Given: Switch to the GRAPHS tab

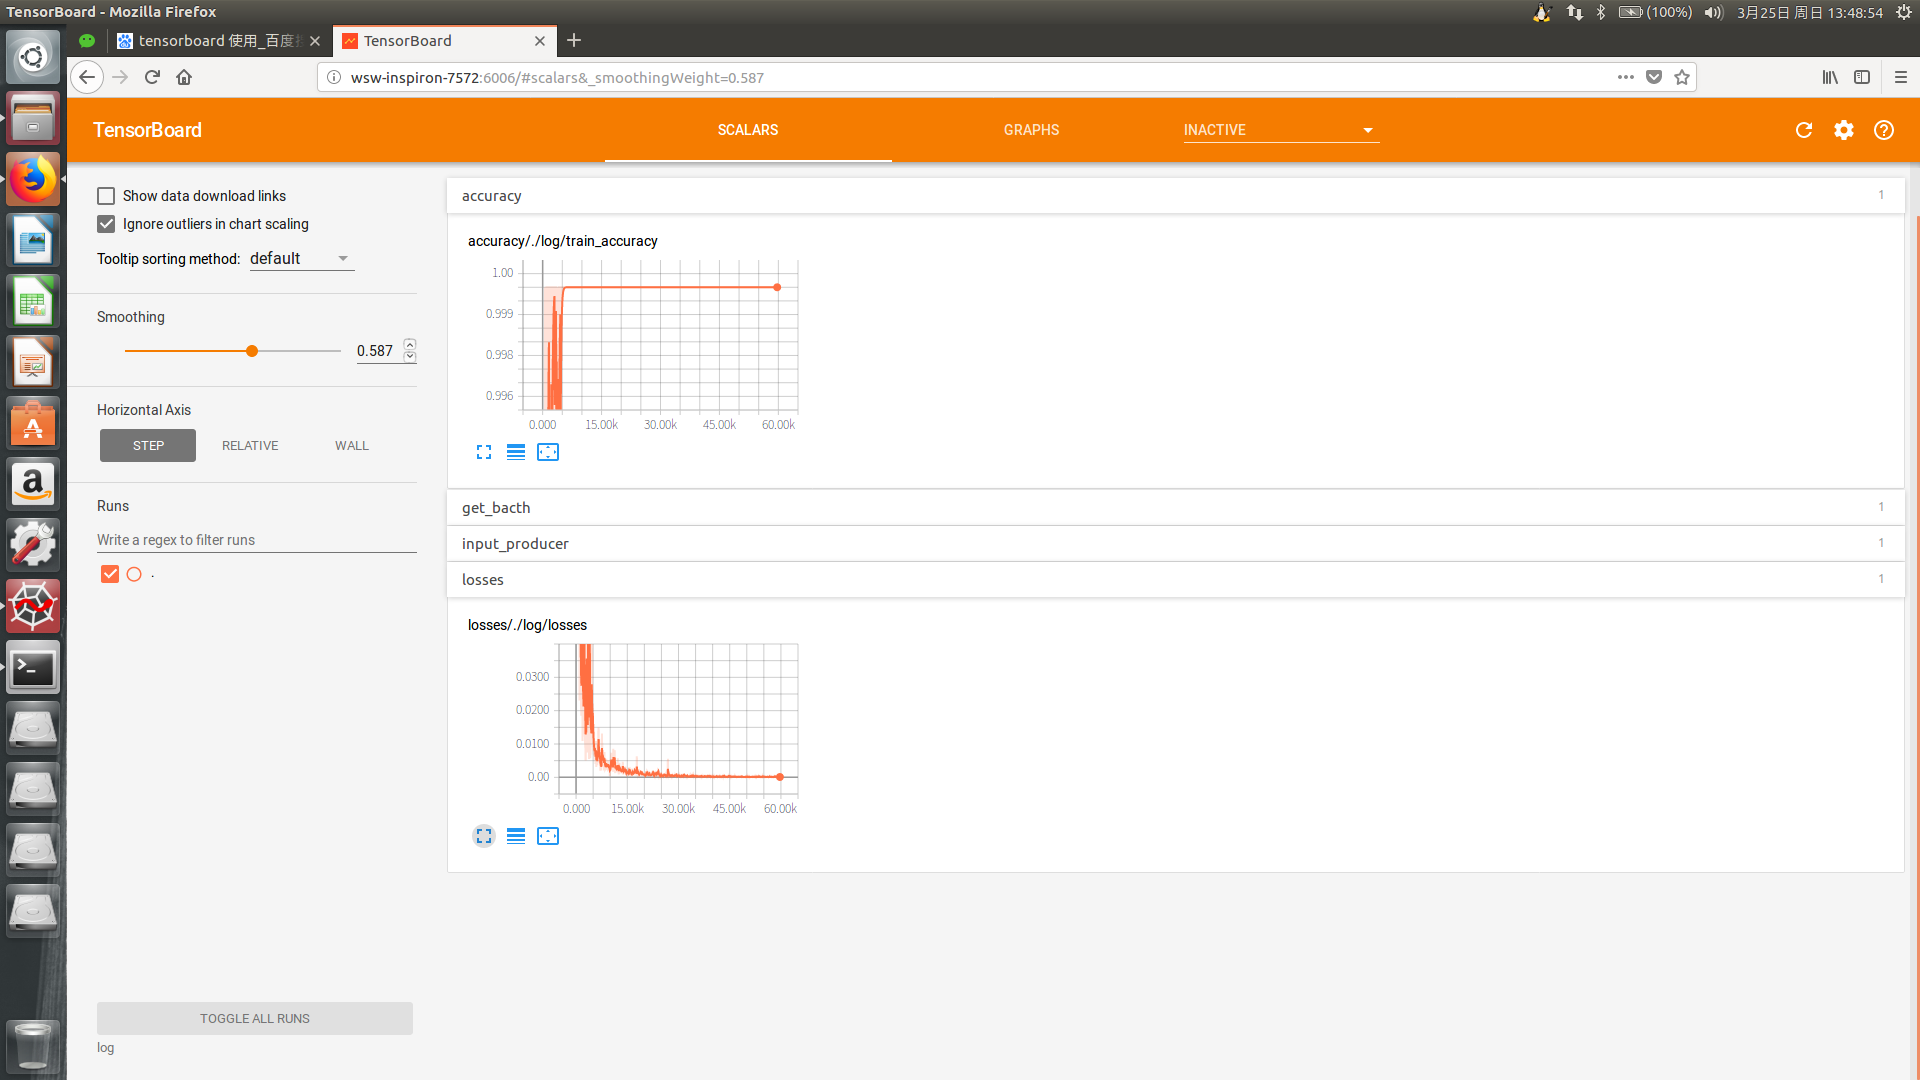Looking at the screenshot, I should (1031, 130).
